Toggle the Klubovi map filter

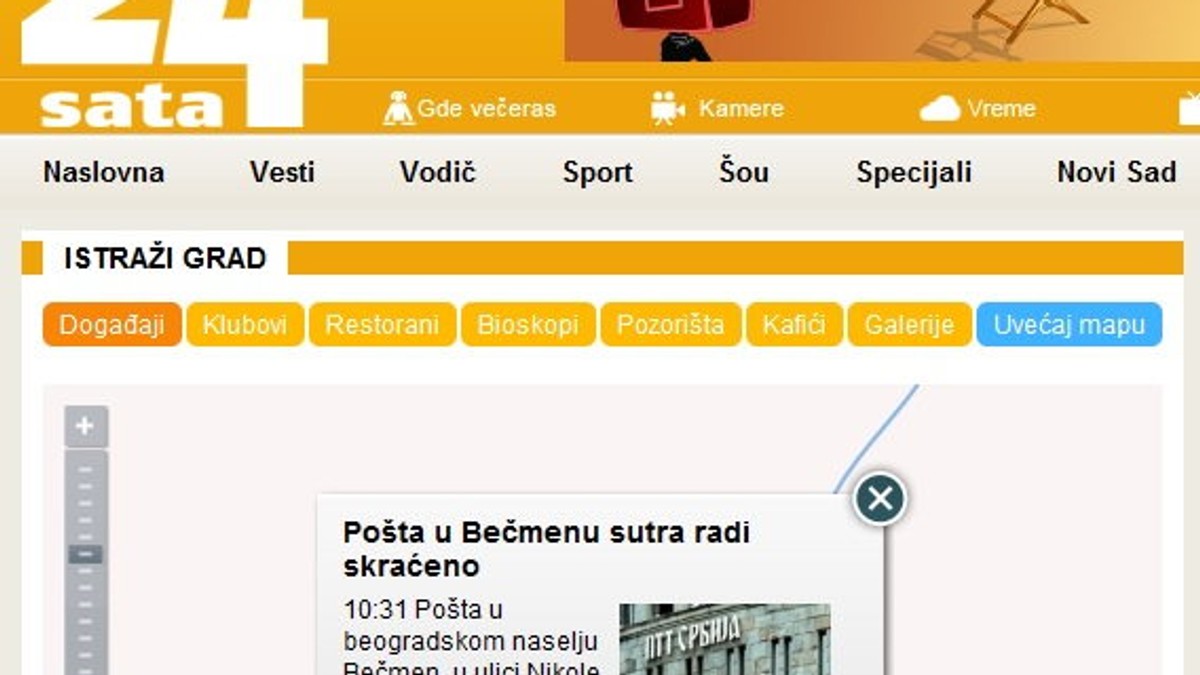point(245,325)
